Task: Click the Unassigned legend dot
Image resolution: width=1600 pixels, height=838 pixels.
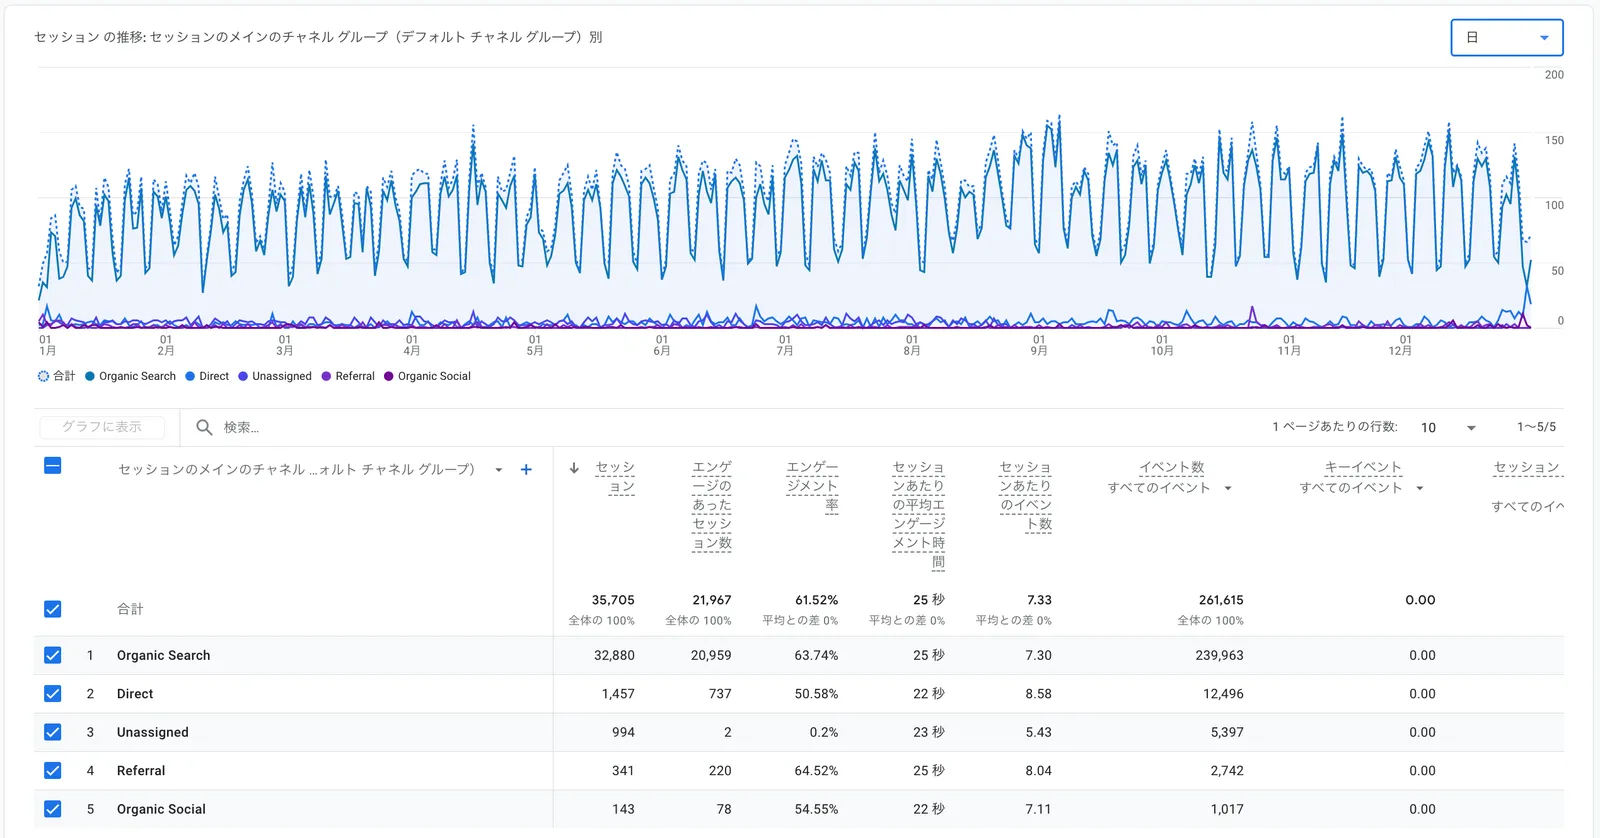Action: [243, 376]
